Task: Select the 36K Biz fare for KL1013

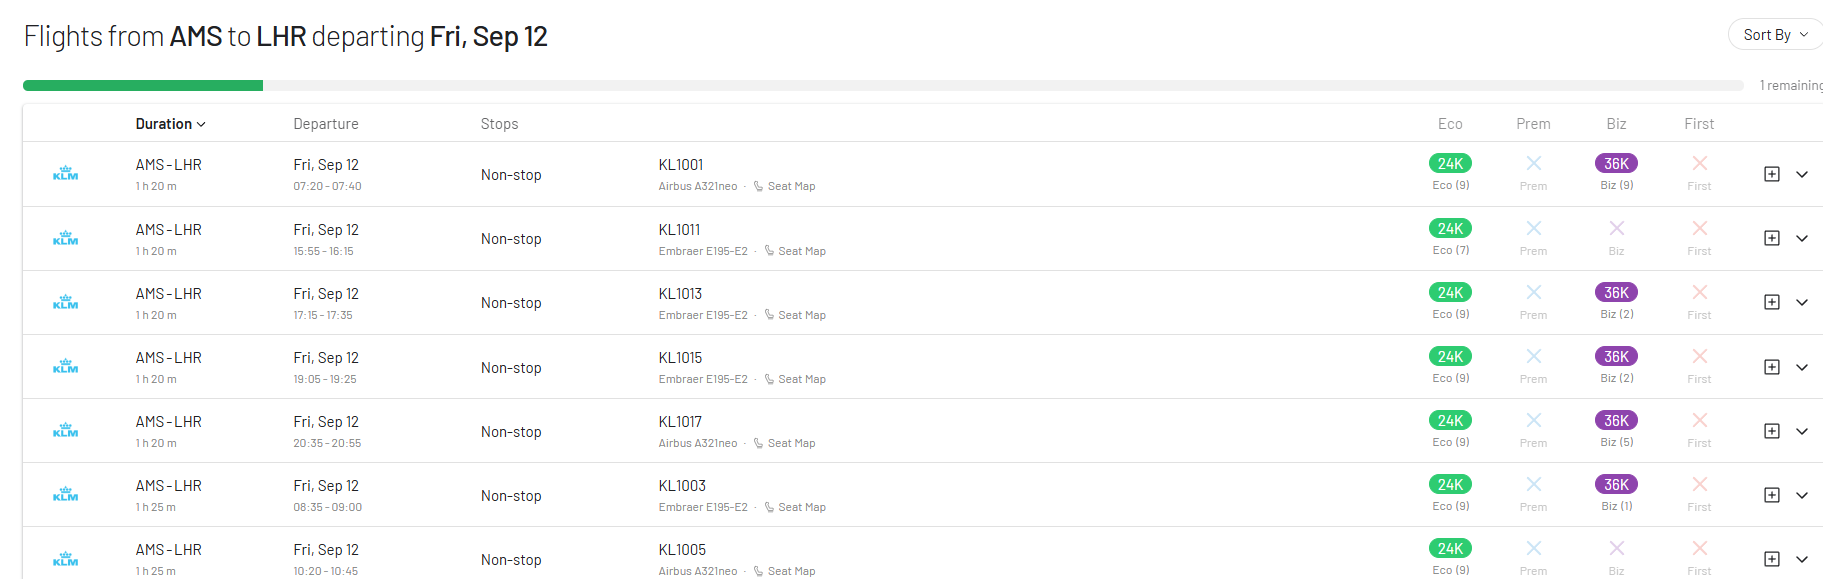Action: tap(1616, 293)
